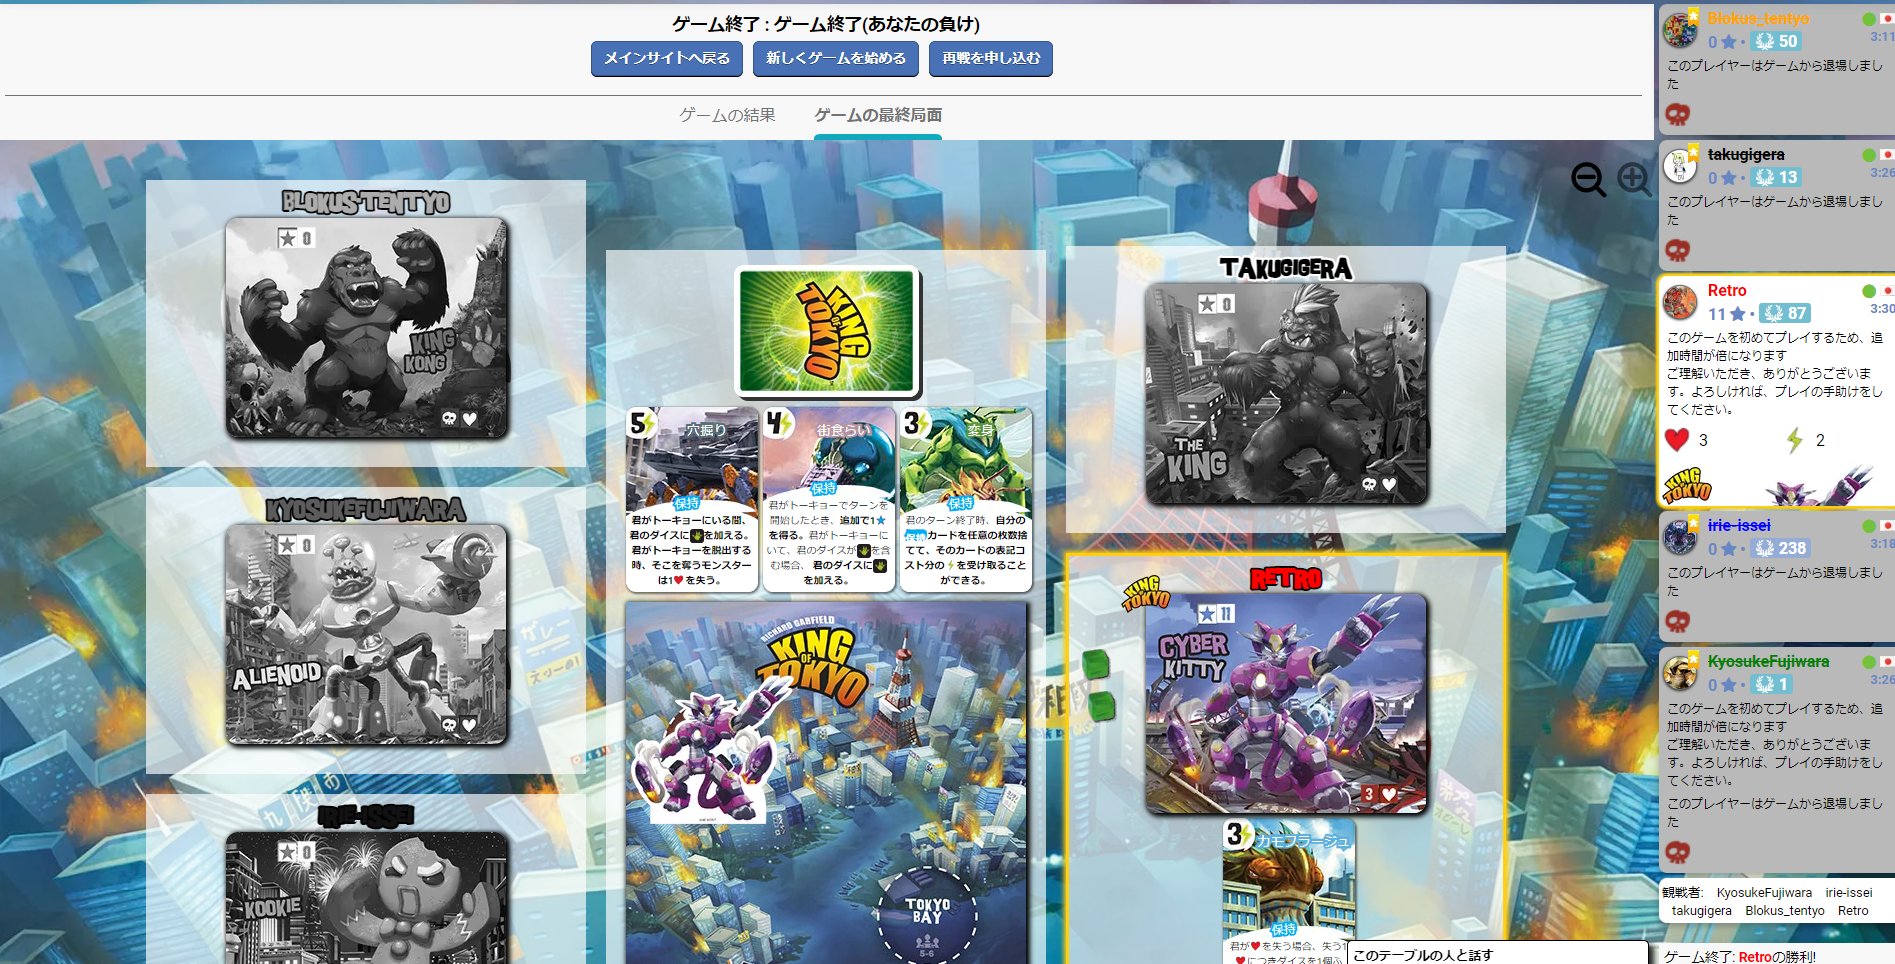Open takugigera player profile name

[x=1746, y=154]
